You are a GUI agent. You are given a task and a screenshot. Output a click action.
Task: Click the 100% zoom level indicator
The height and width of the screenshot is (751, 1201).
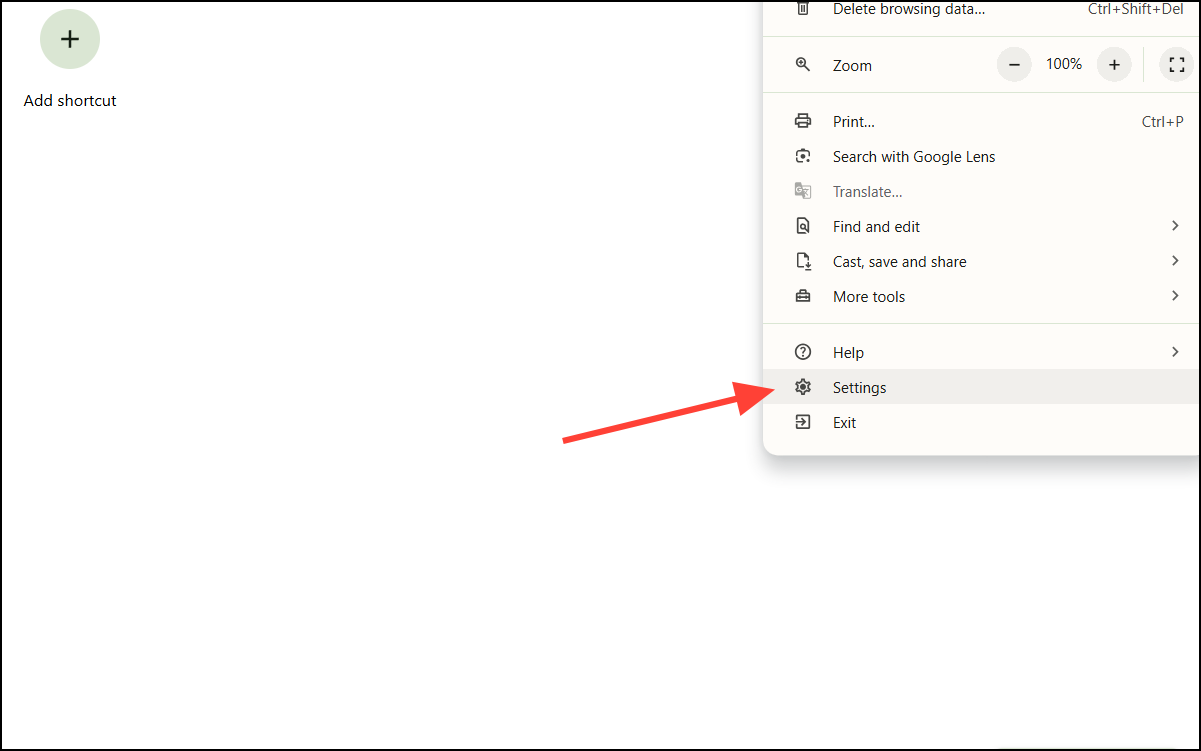[1063, 64]
